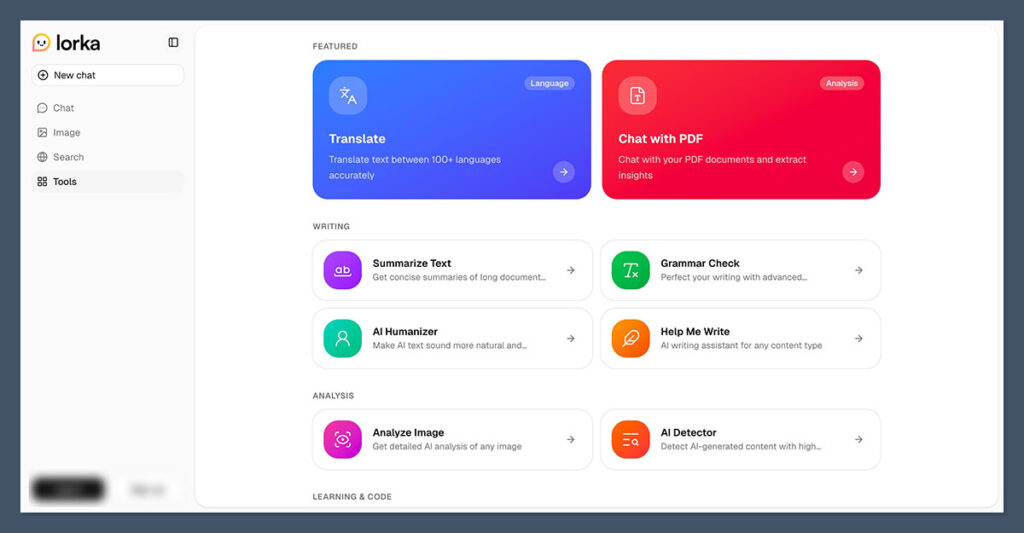Click 'Make AI text sound more natural' text
Viewport: 1024px width, 533px height.
449,346
